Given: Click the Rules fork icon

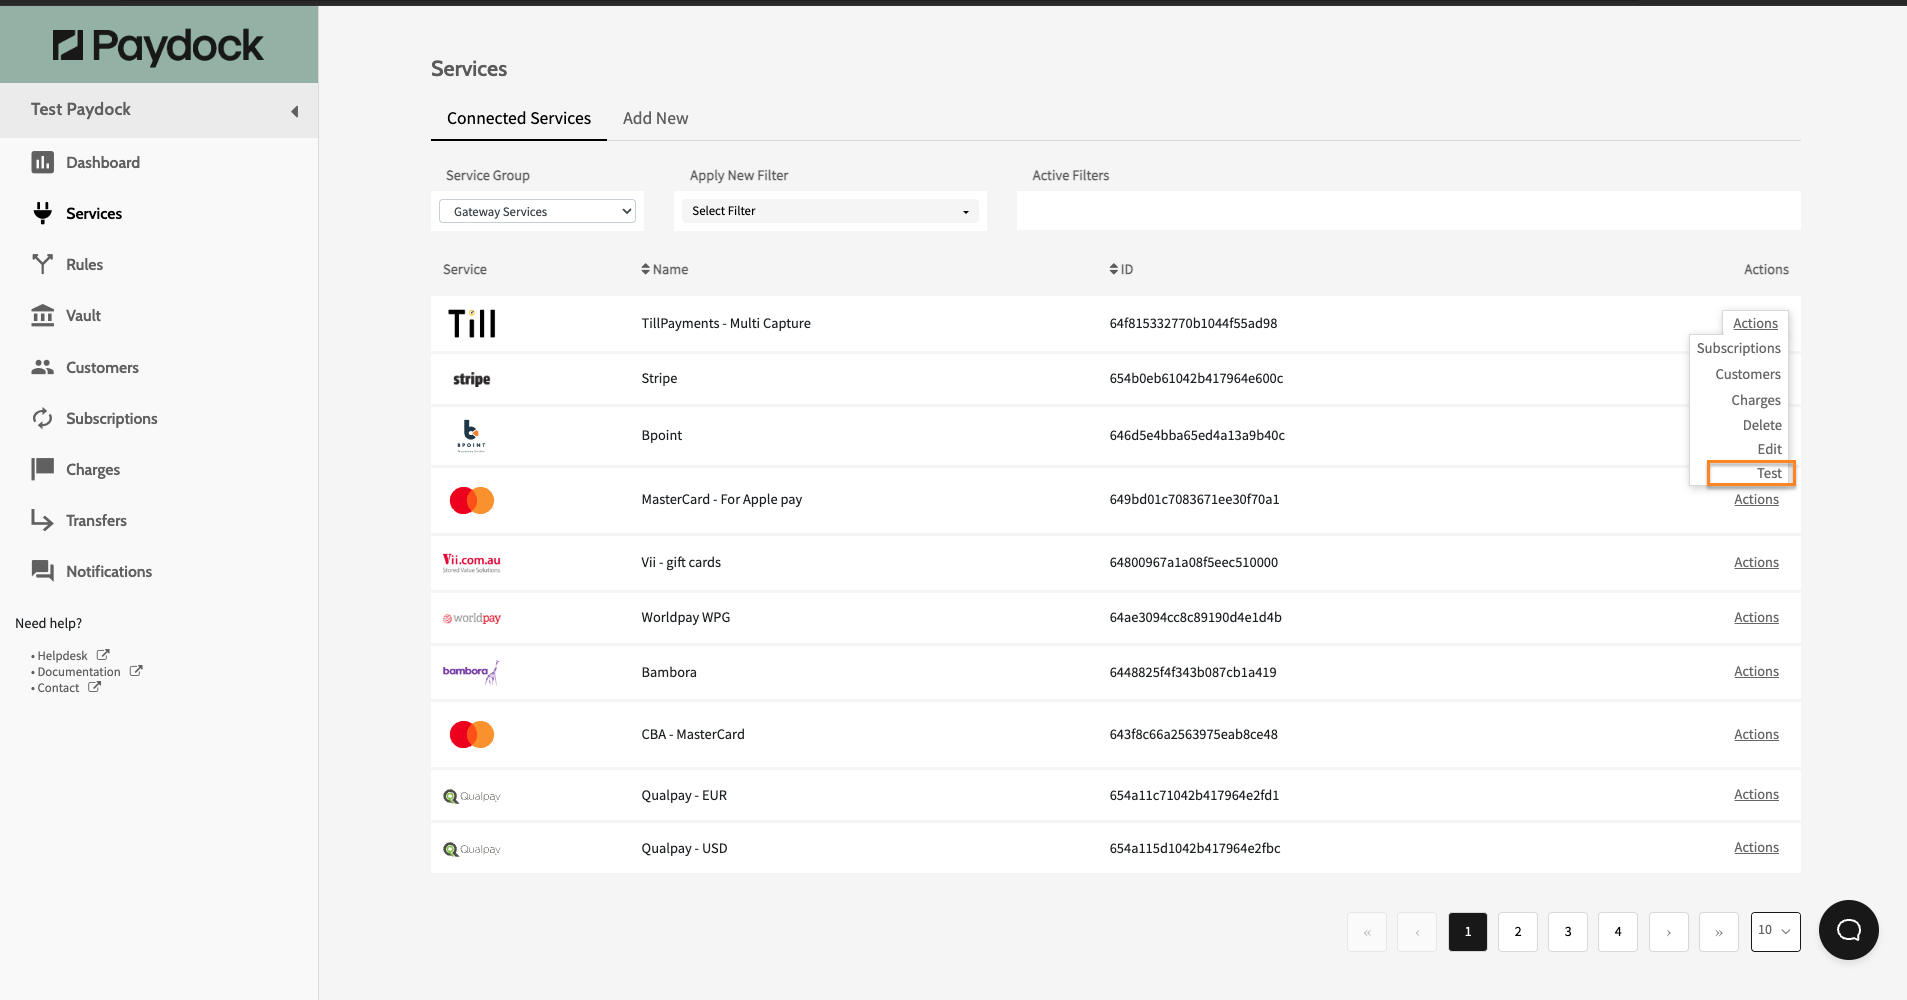Looking at the screenshot, I should coord(42,264).
